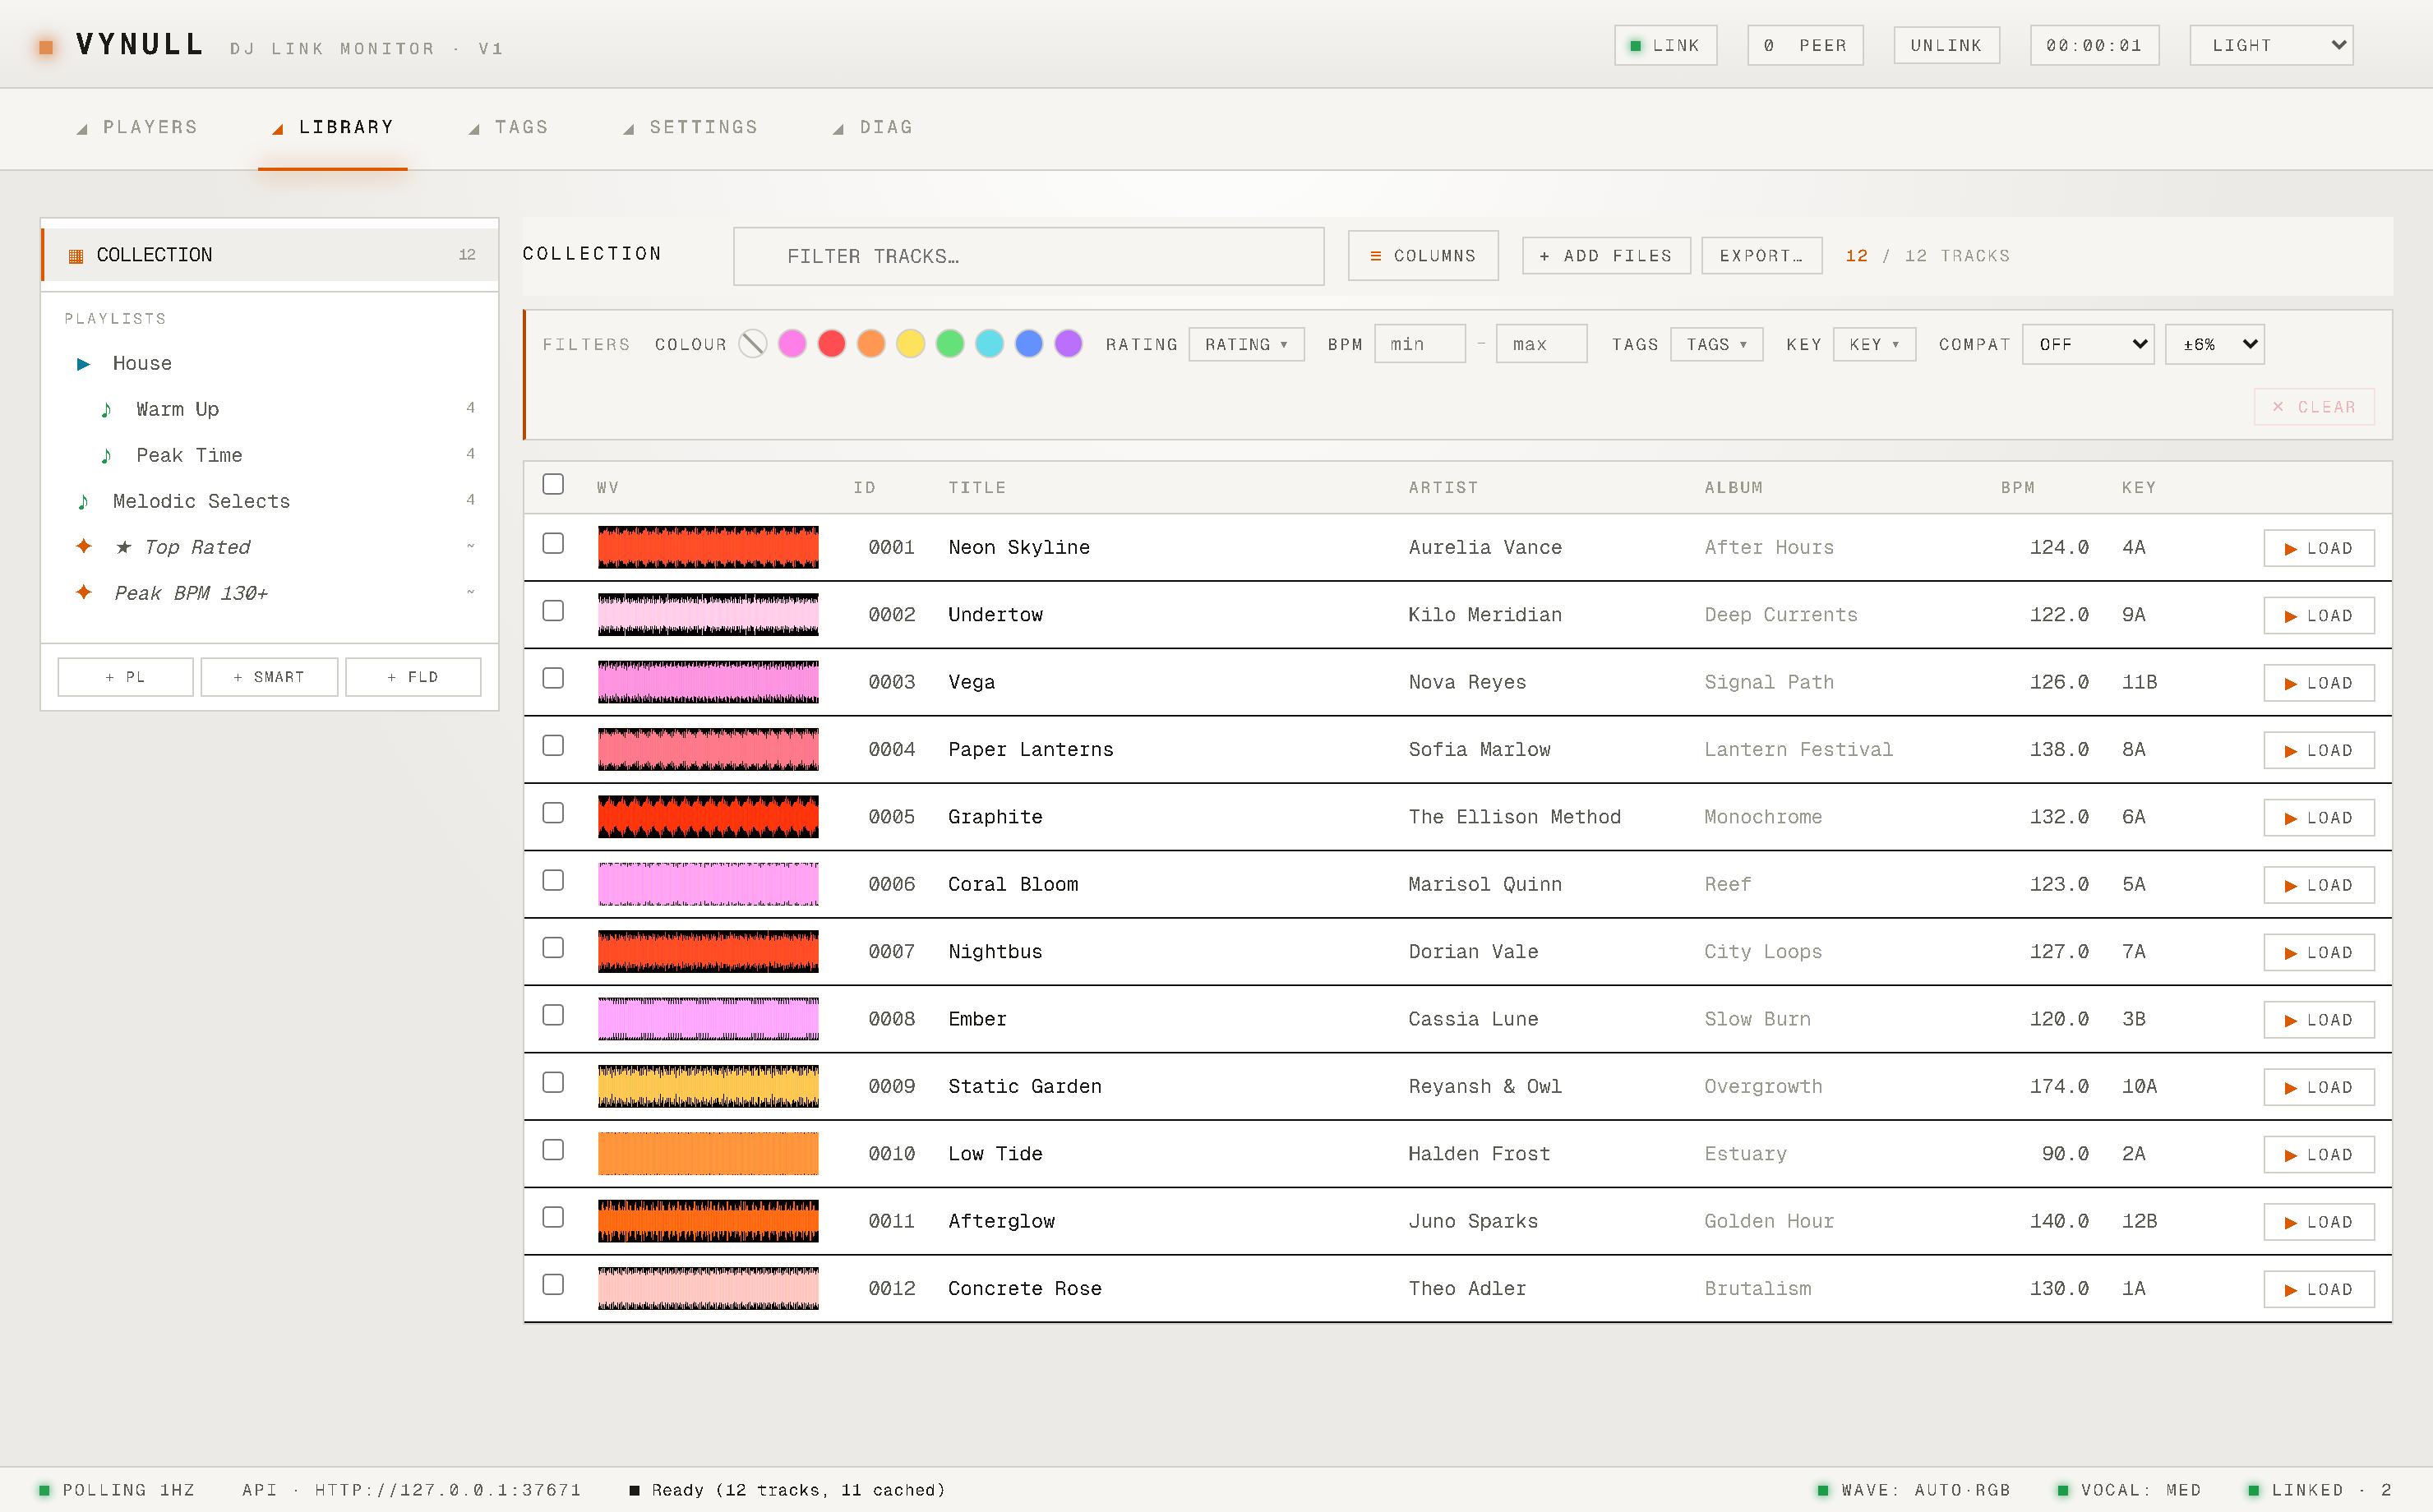This screenshot has height=1512, width=2433.
Task: Open the TAGS filter dropdown
Action: point(1716,344)
